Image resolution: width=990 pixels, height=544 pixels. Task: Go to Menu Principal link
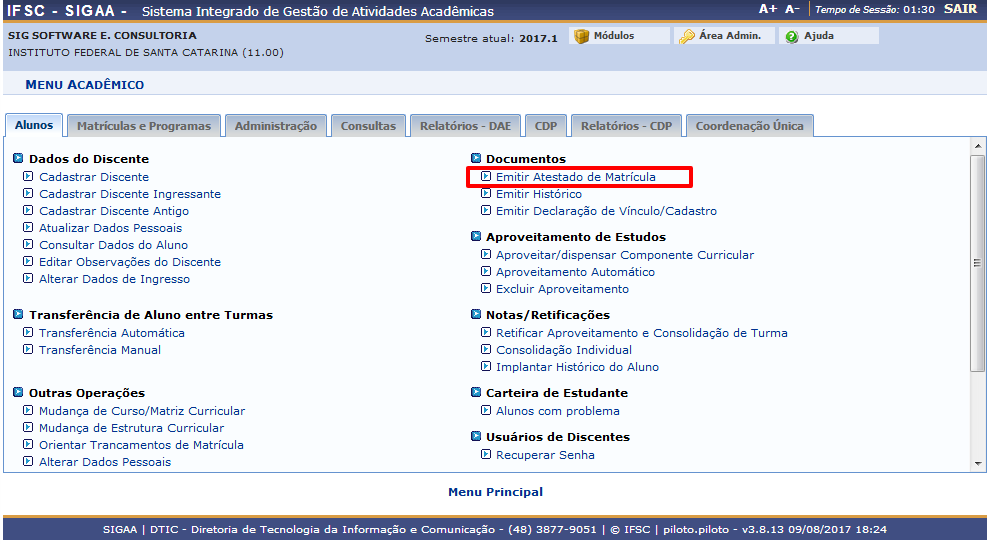point(495,492)
